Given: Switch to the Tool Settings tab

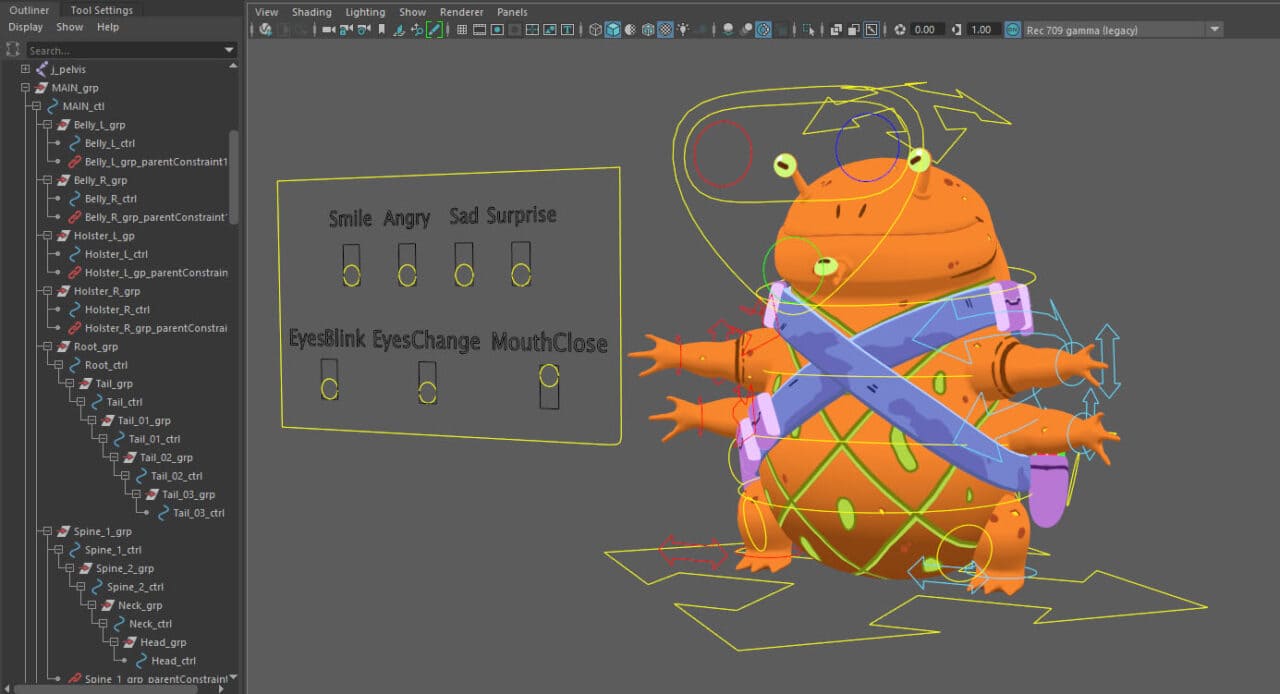Looking at the screenshot, I should pos(101,9).
